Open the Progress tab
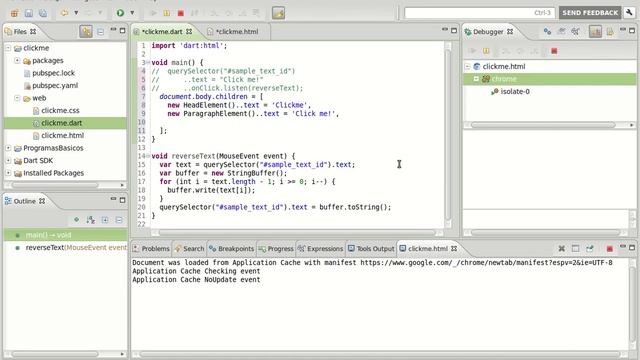640x360 pixels. [276, 249]
